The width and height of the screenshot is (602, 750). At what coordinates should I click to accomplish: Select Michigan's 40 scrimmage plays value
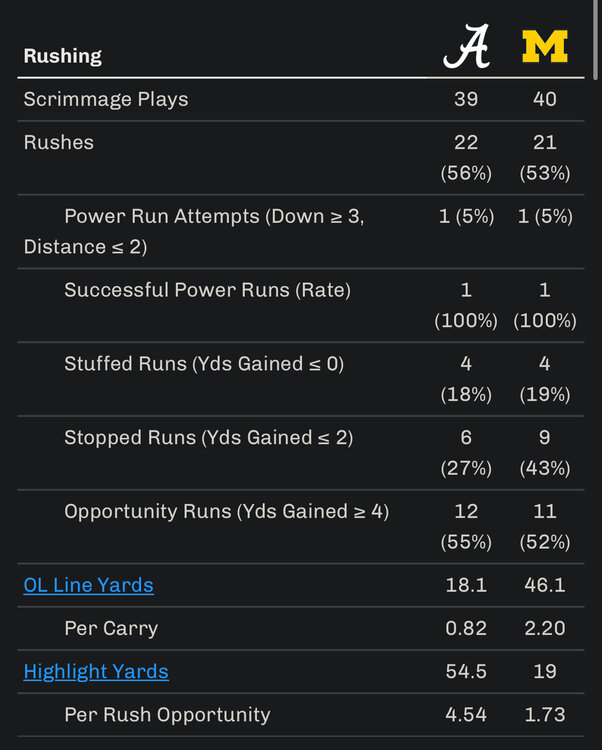click(x=545, y=99)
